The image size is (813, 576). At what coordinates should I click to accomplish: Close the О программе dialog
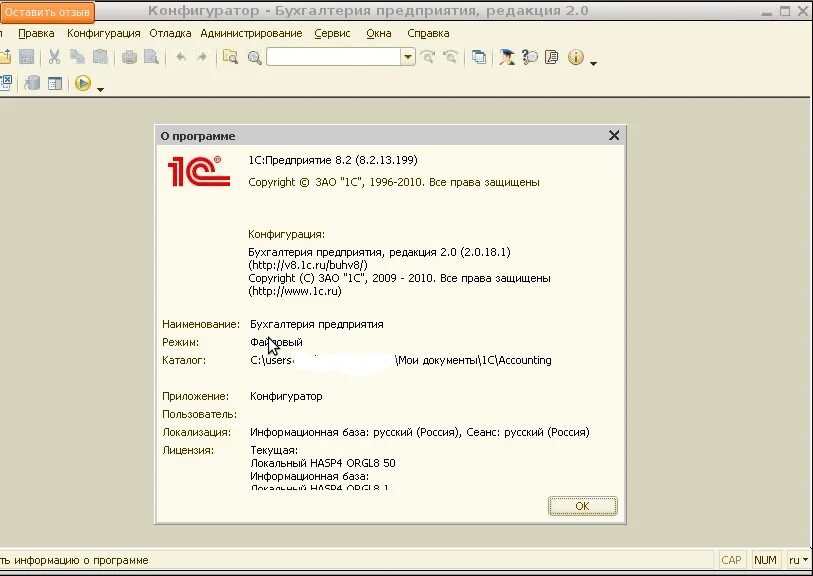coord(614,135)
